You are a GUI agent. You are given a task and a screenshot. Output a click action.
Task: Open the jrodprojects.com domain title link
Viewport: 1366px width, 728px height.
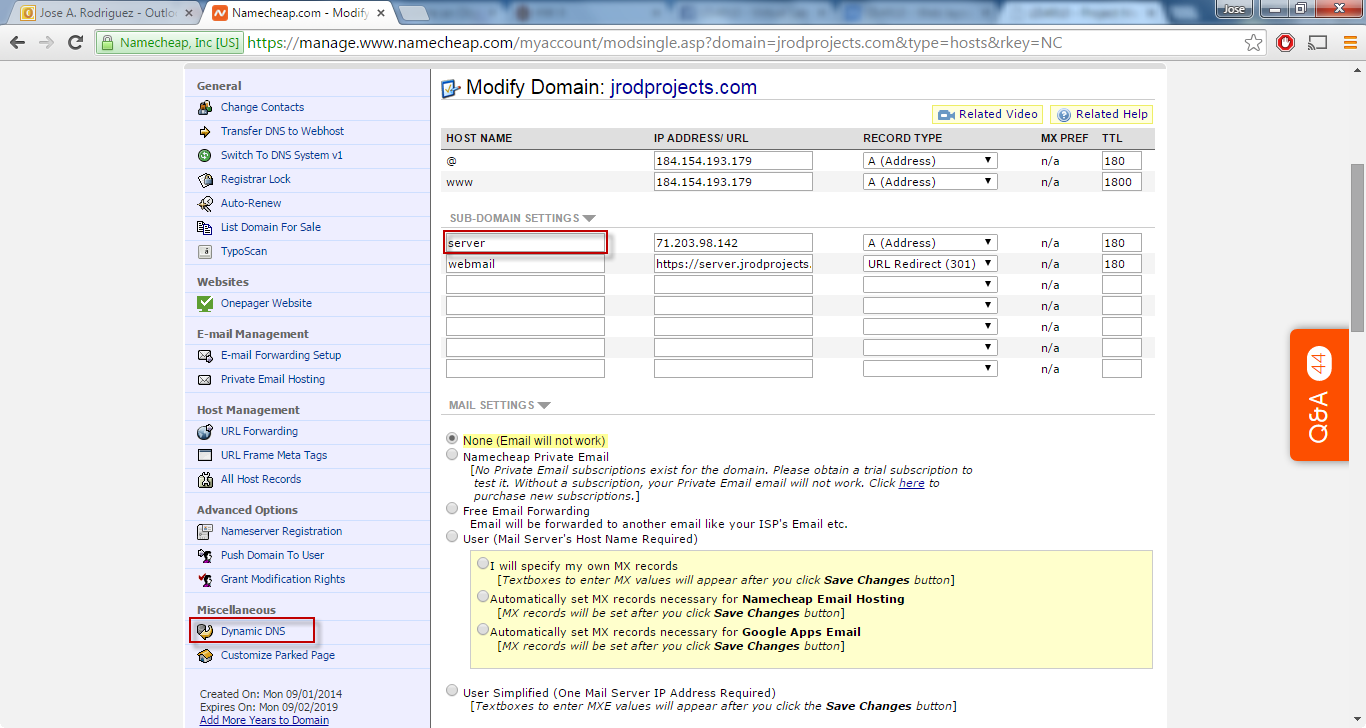point(684,87)
